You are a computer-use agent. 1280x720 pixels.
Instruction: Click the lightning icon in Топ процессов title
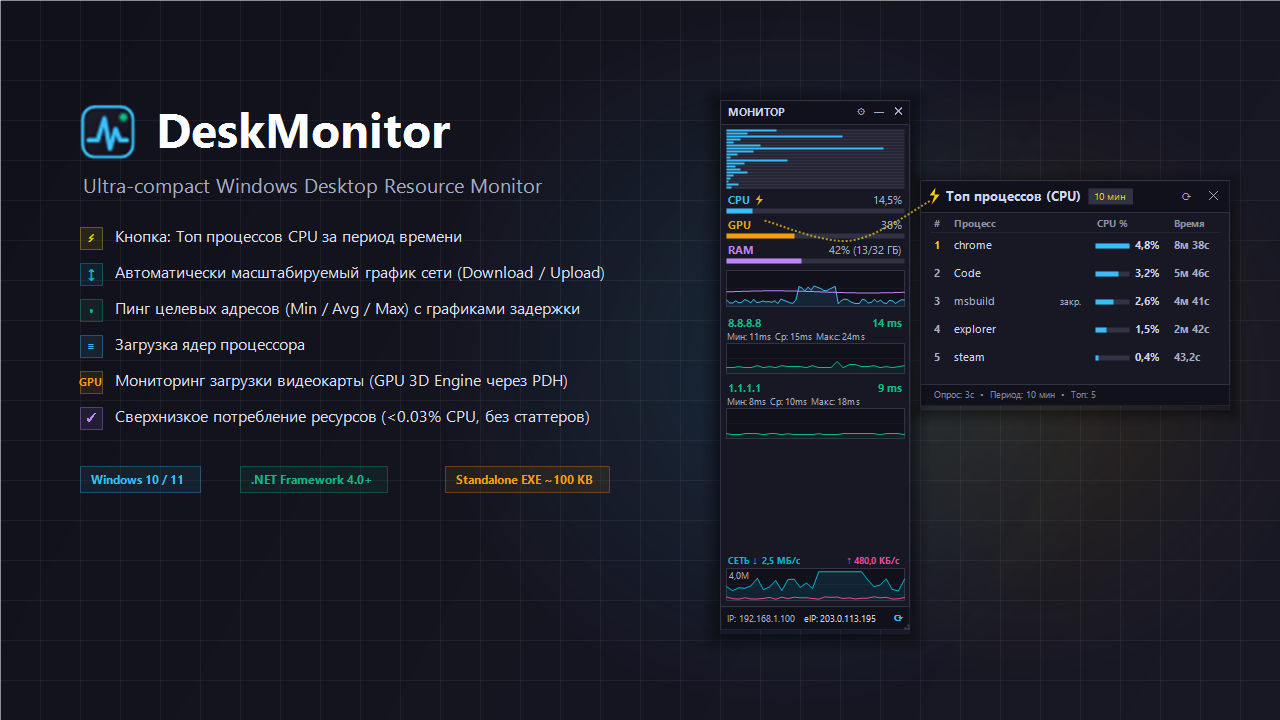point(934,196)
